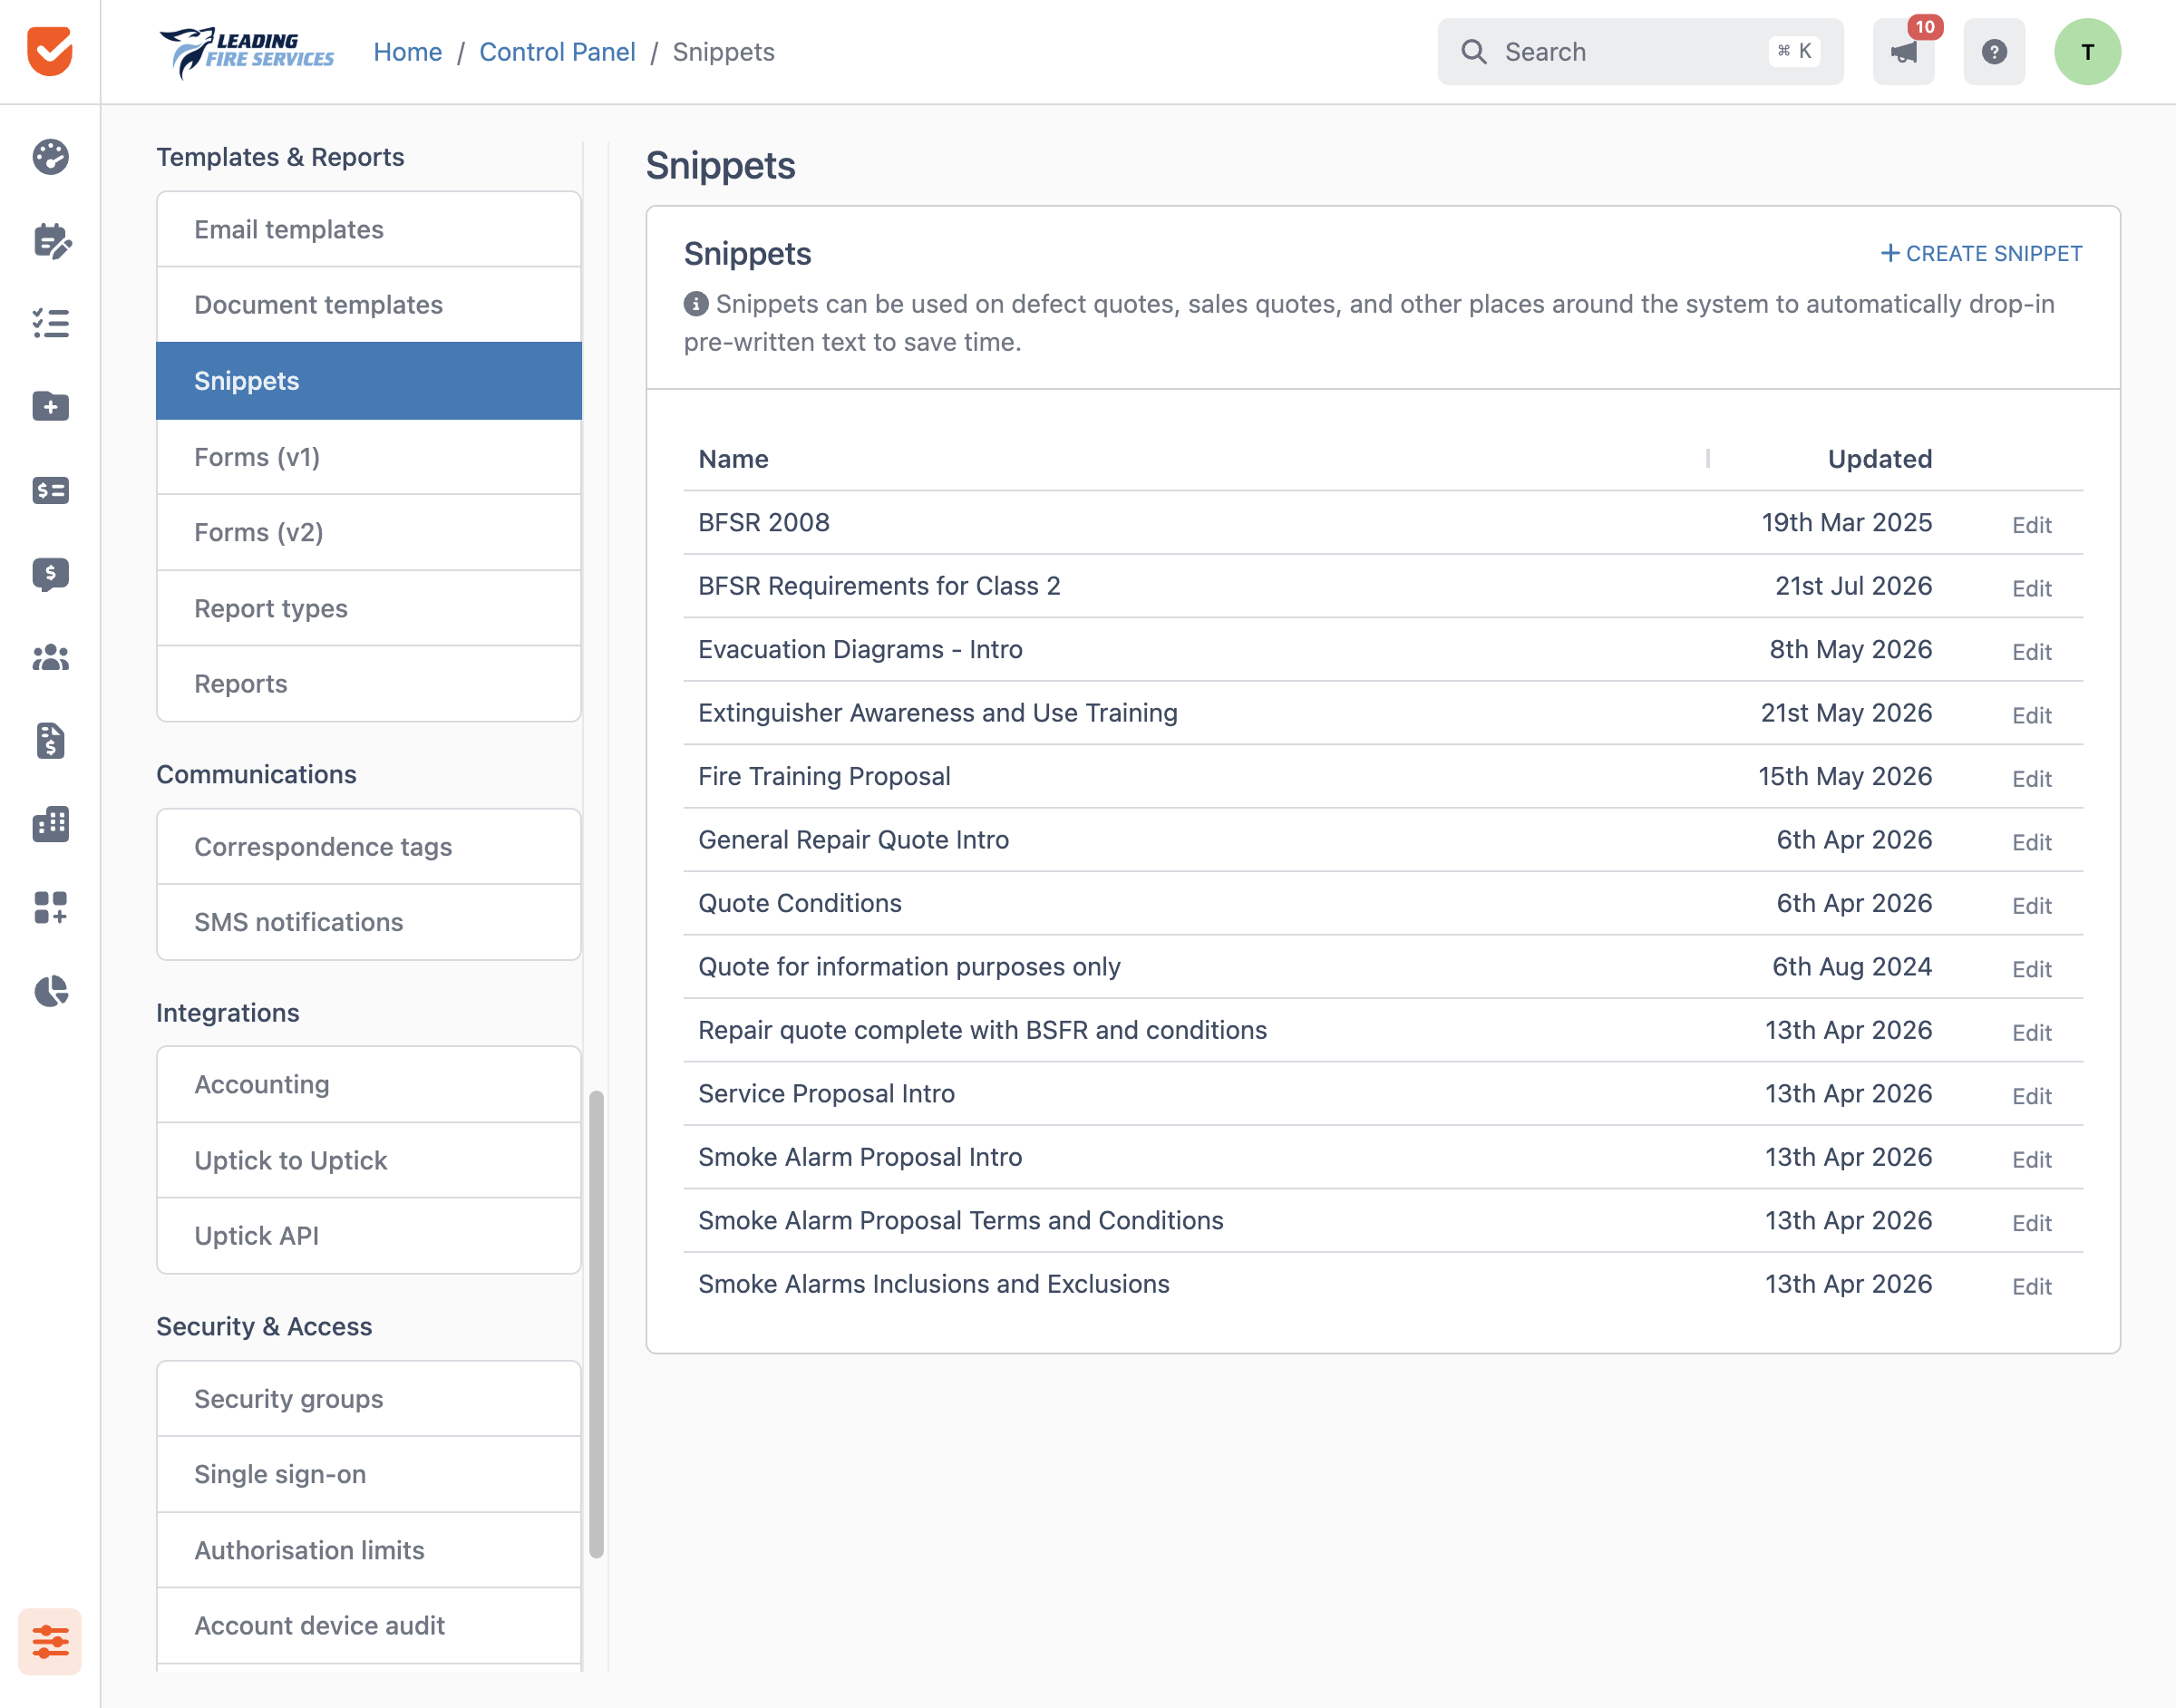Open Accounting integration menu item
This screenshot has height=1708, width=2176.
click(x=369, y=1084)
